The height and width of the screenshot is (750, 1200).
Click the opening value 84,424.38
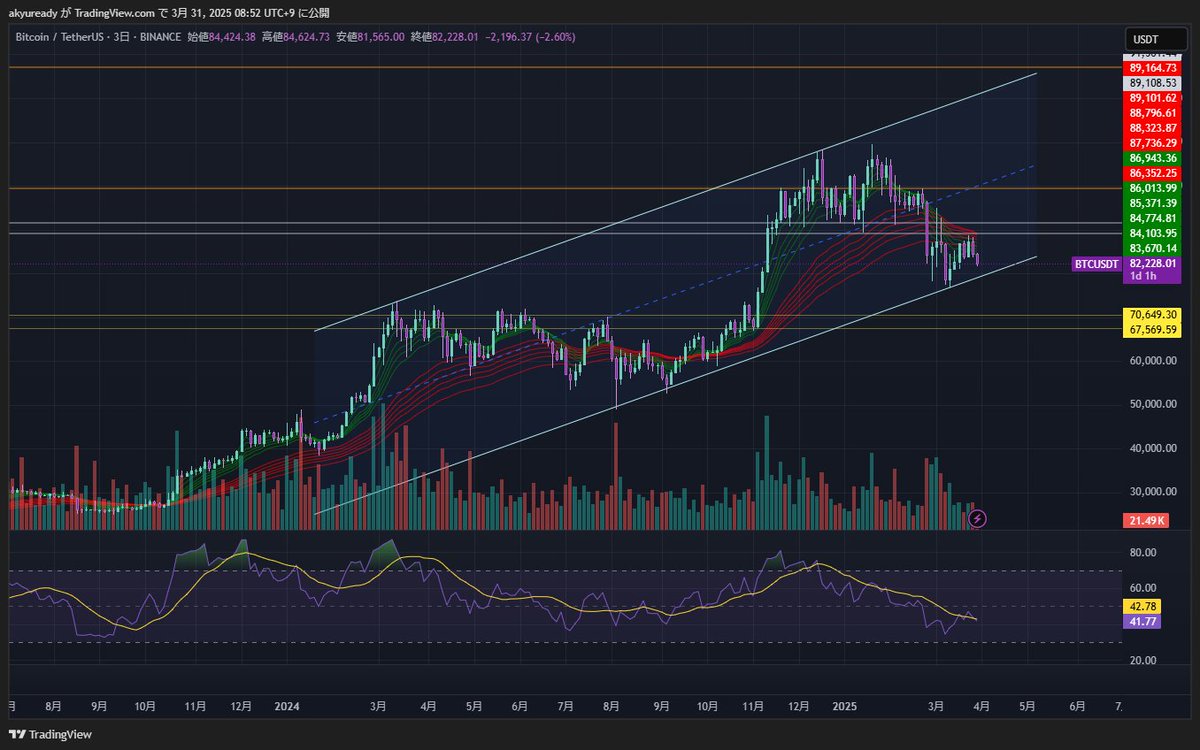230,37
